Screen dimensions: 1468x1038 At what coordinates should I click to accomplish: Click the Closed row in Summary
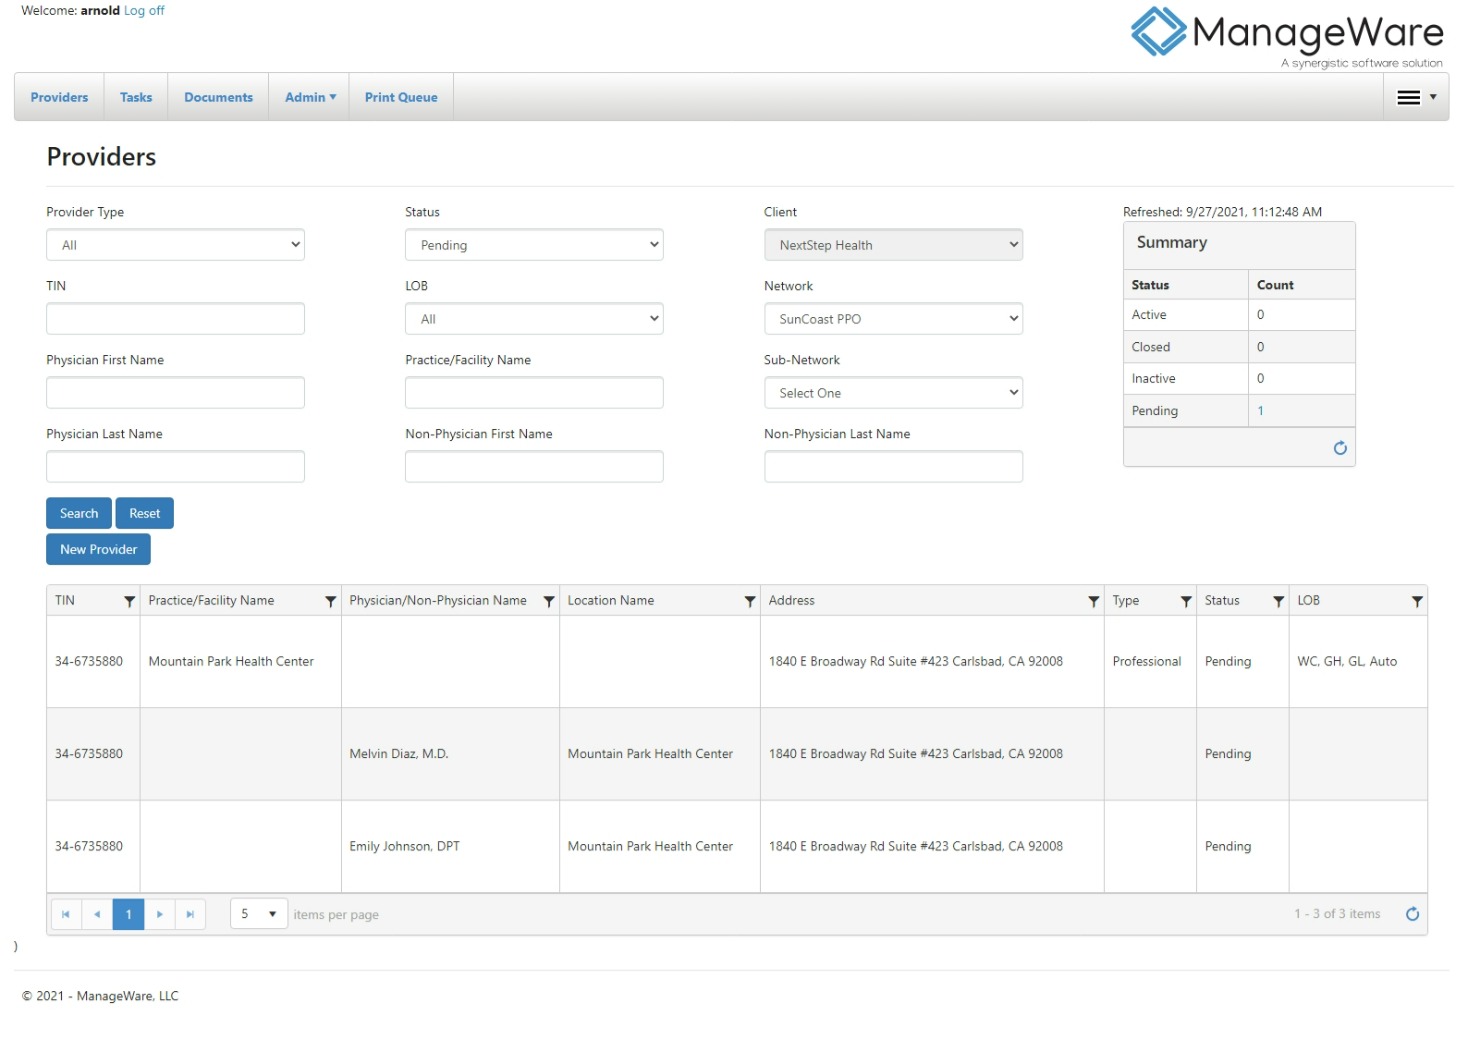point(1239,347)
